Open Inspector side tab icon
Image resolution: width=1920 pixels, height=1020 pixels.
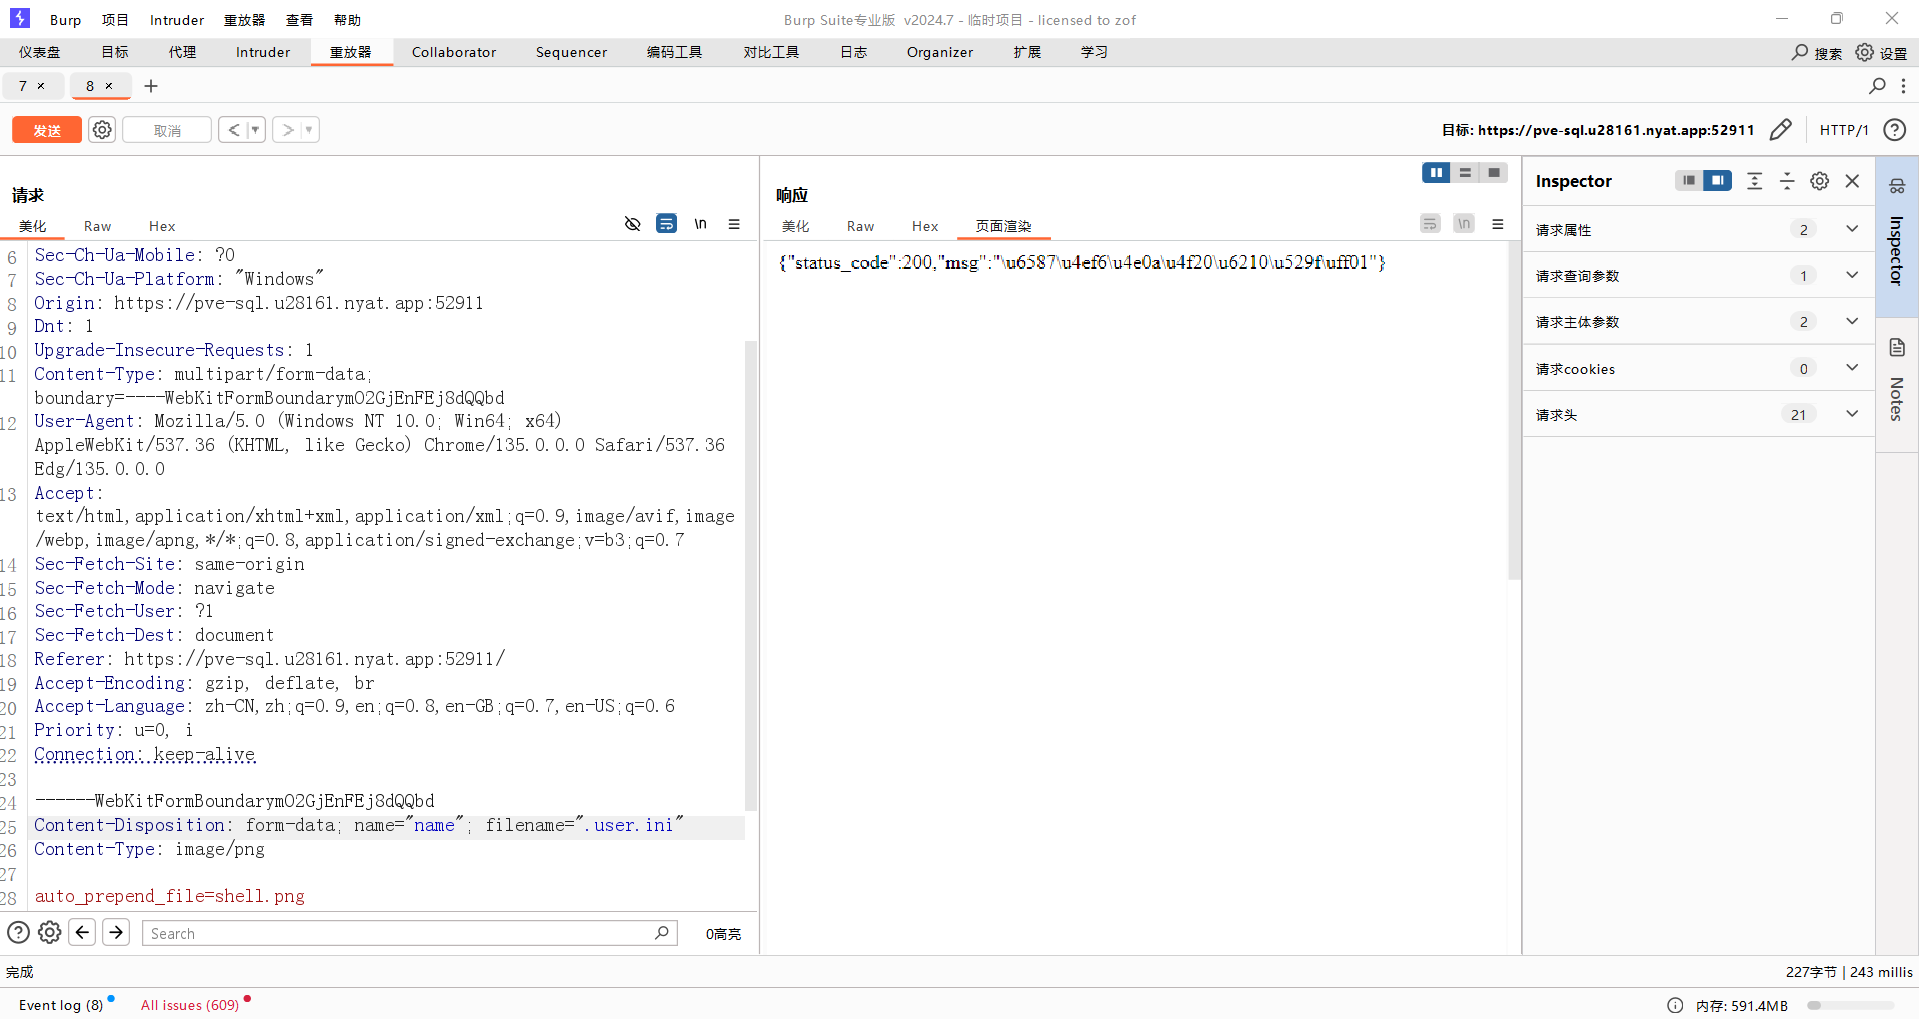[x=1897, y=185]
